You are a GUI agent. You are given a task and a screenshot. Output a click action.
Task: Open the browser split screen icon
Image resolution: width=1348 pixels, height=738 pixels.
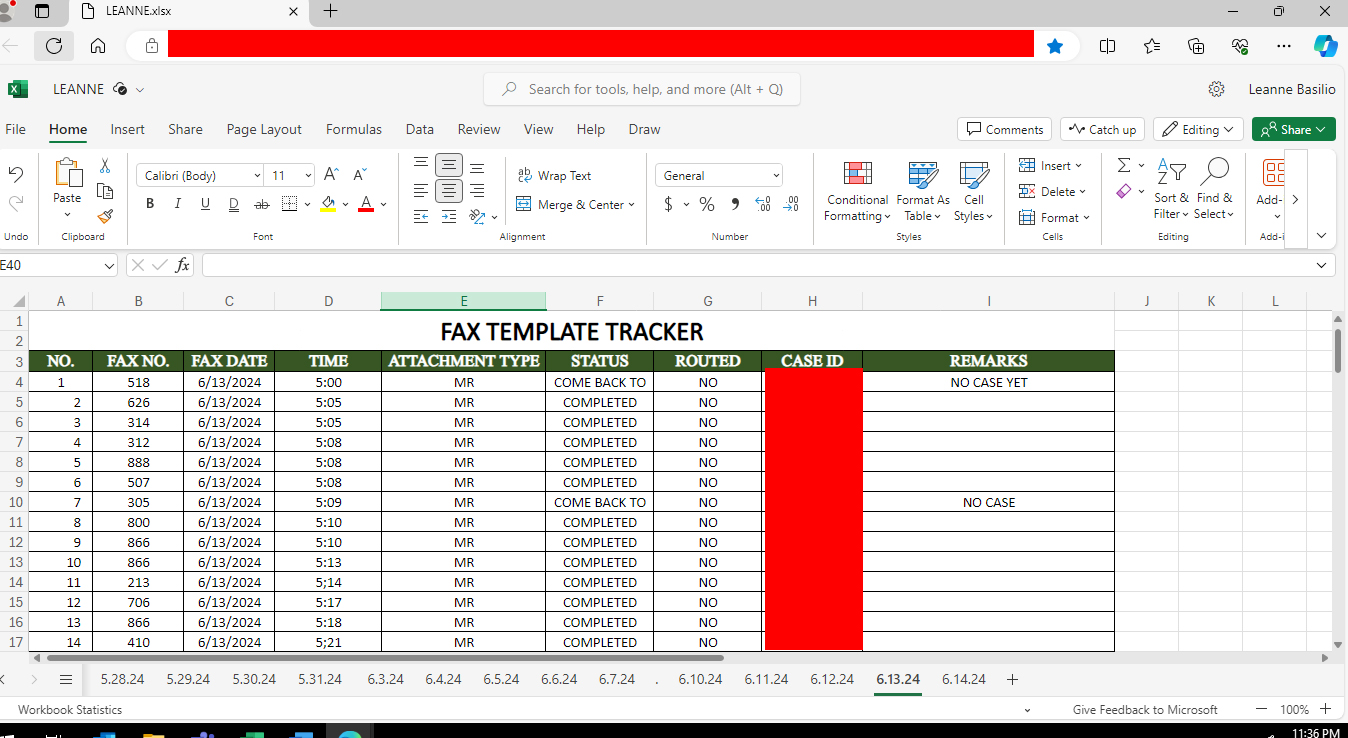tap(1107, 46)
